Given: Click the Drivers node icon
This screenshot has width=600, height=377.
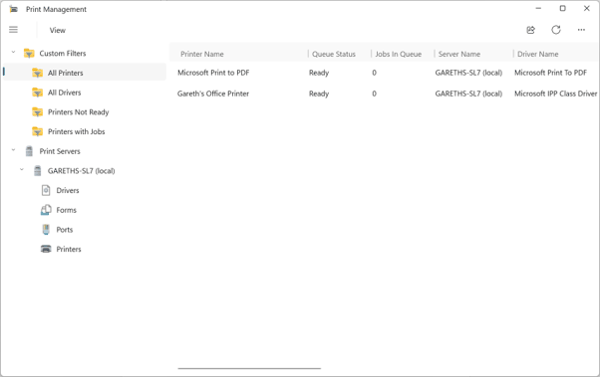Looking at the screenshot, I should (x=46, y=190).
